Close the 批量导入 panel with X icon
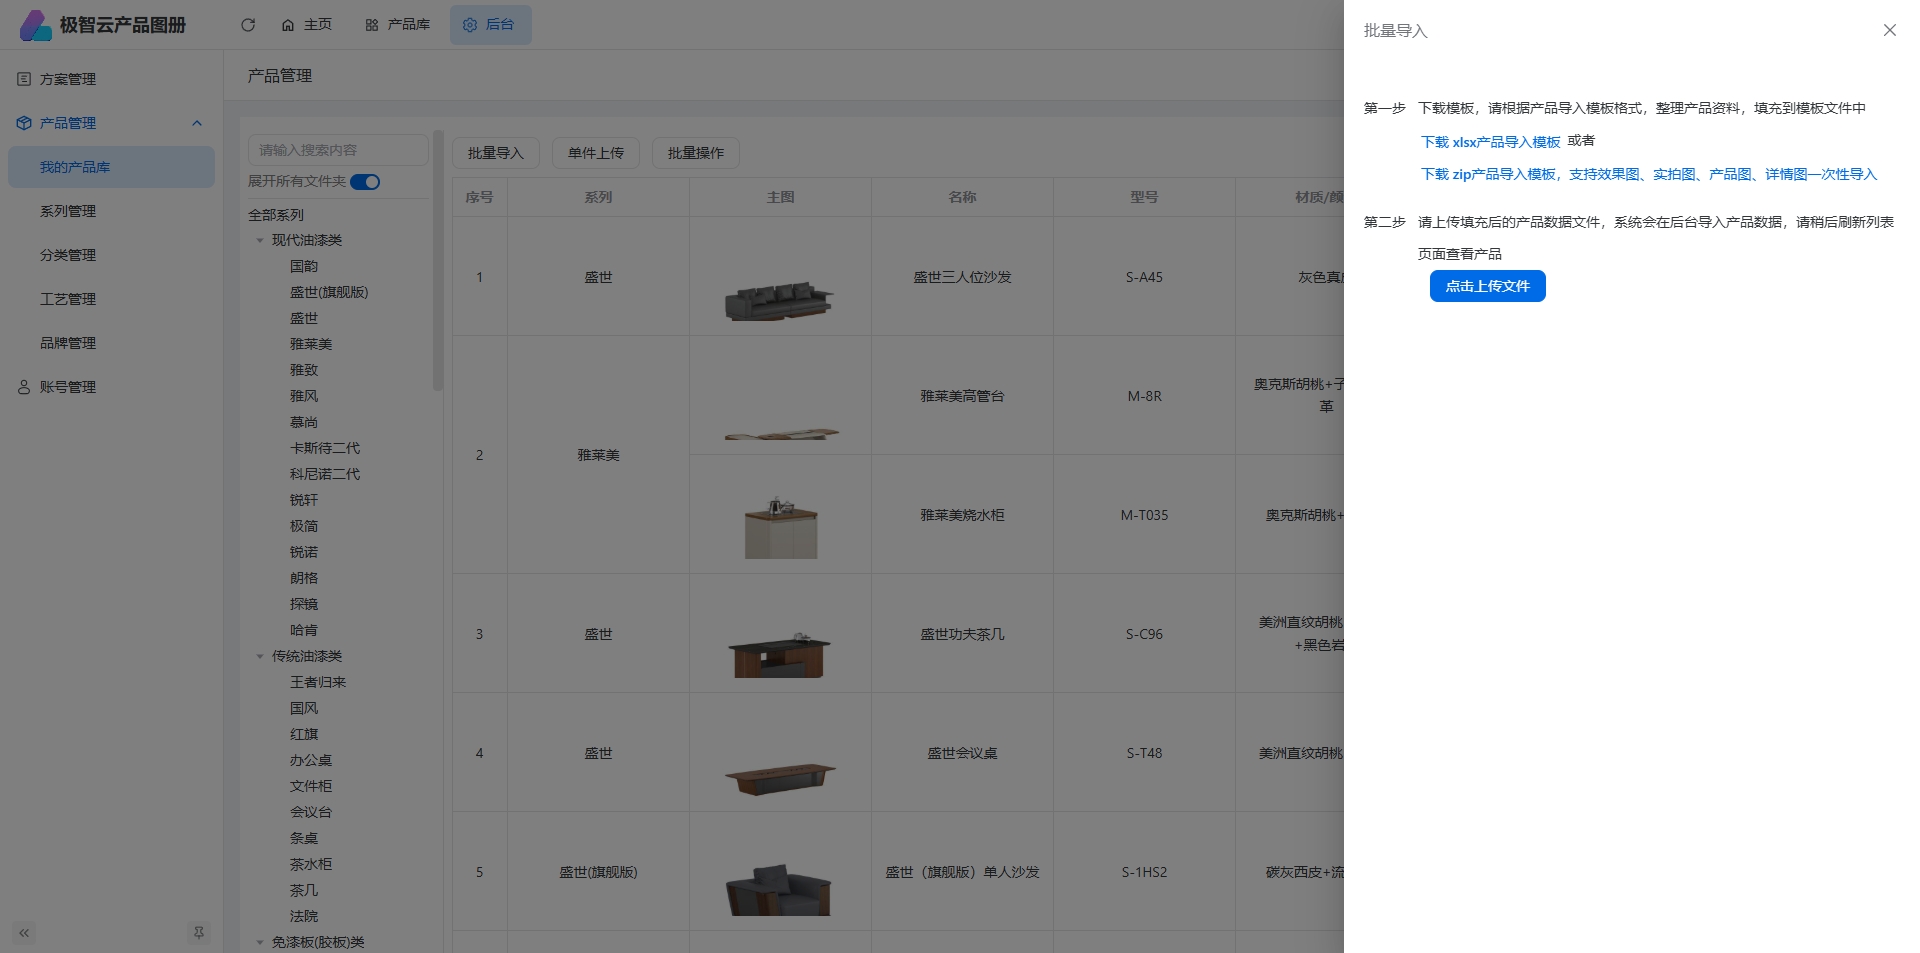 1889,30
